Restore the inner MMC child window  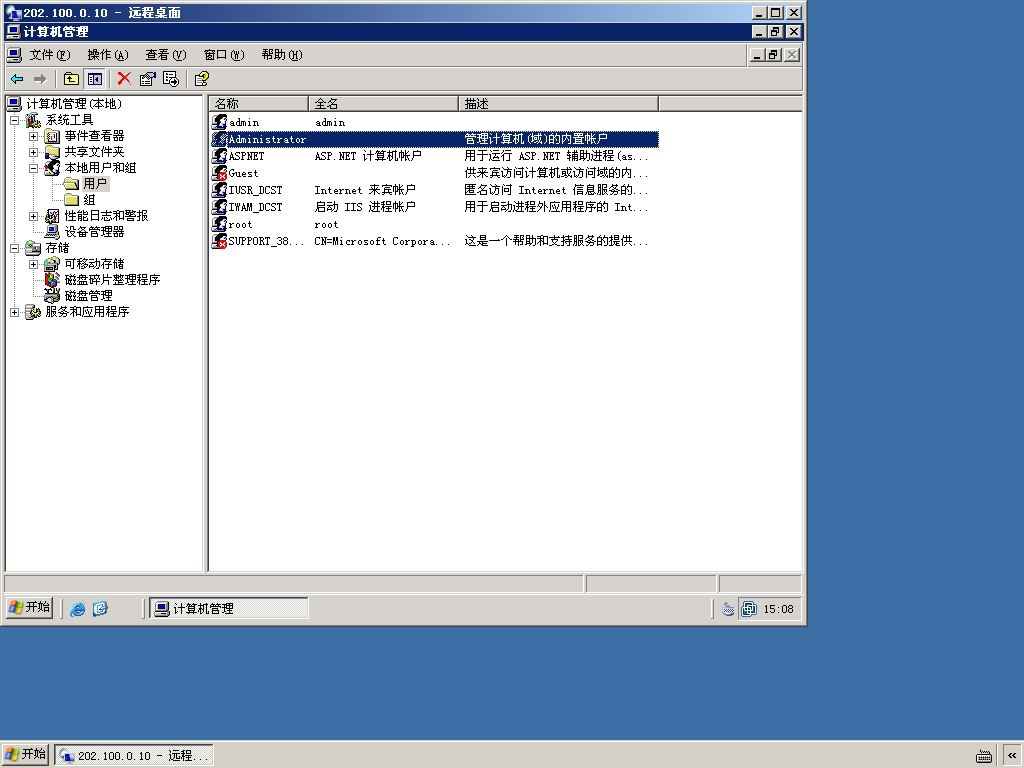tap(774, 55)
